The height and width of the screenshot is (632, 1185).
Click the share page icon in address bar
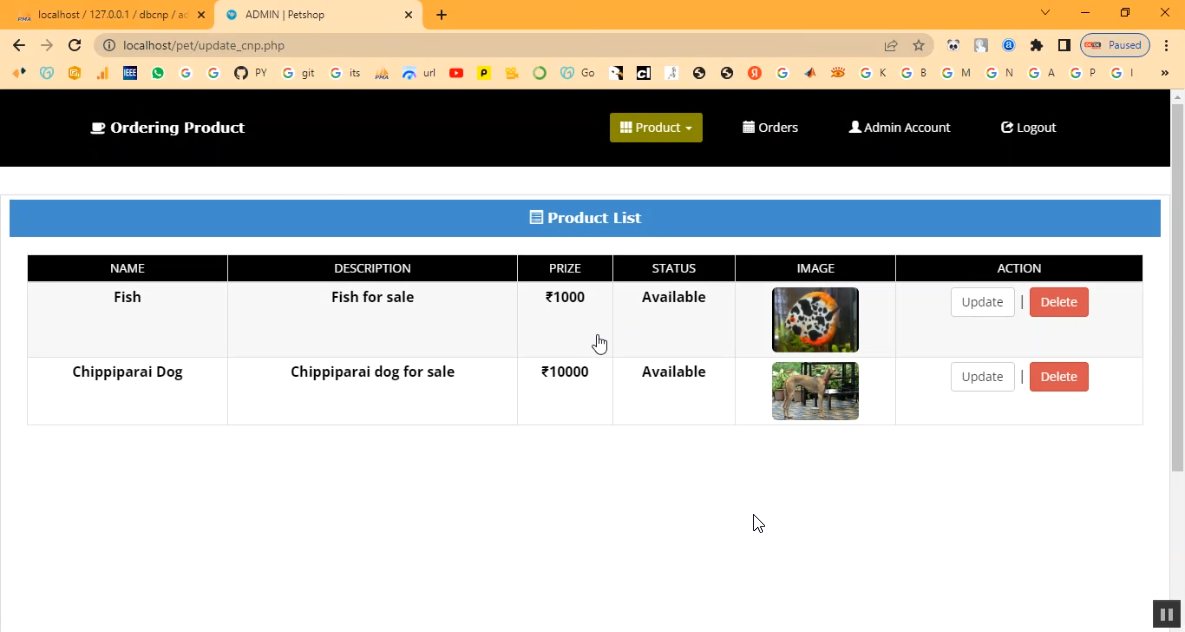(x=891, y=45)
